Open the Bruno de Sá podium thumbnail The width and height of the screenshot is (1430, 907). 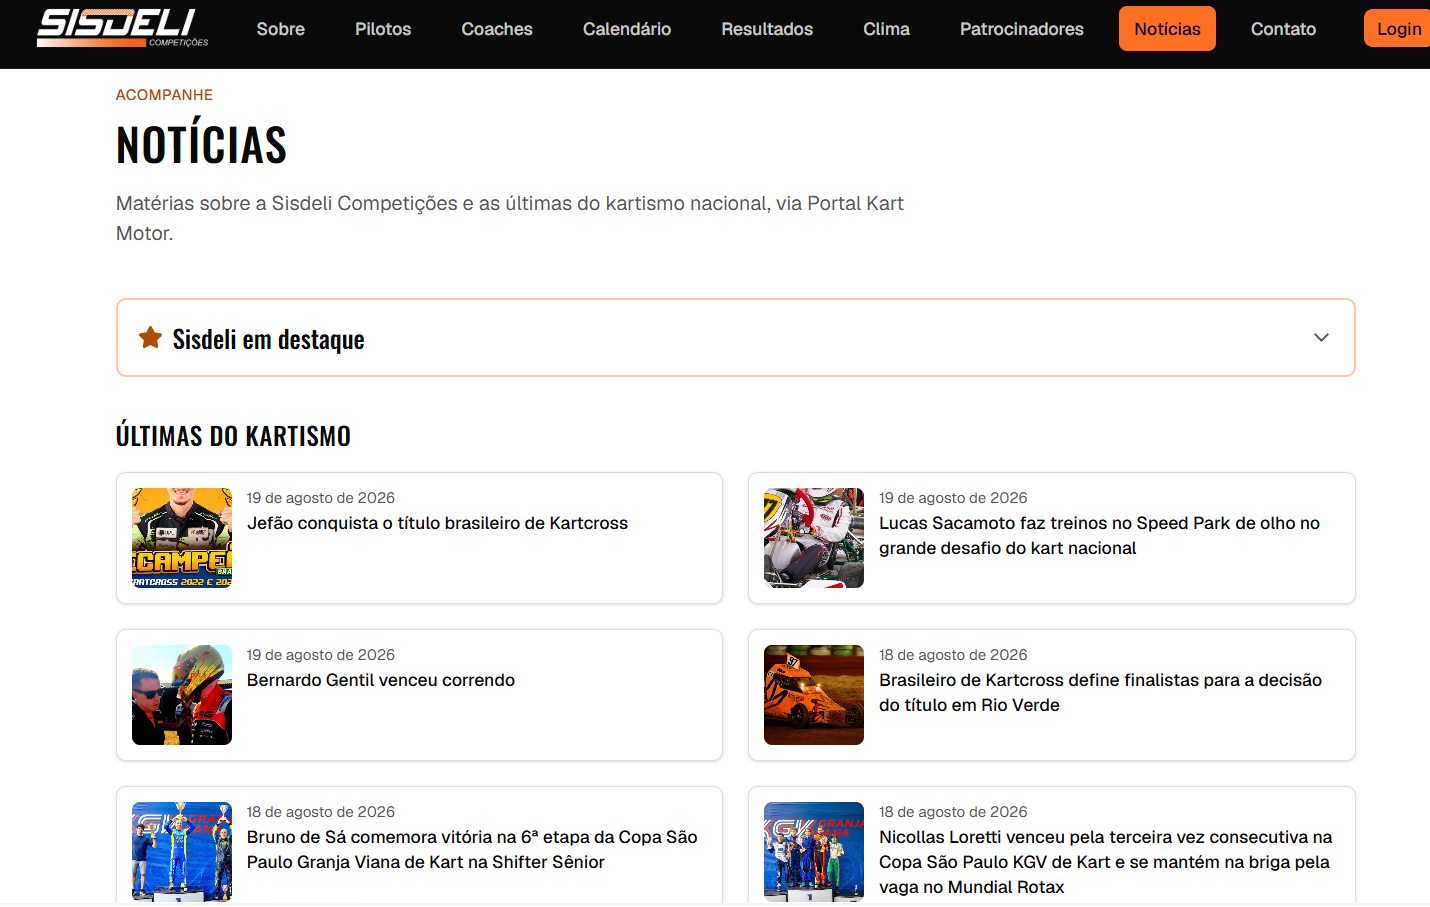point(182,852)
